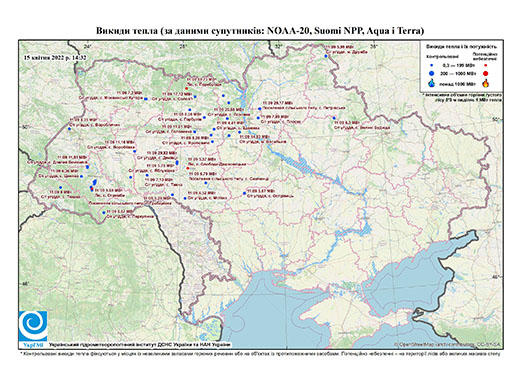Click the blue flame icon in legend
Viewport: 520px width, 368px height.
pyautogui.click(x=432, y=83)
